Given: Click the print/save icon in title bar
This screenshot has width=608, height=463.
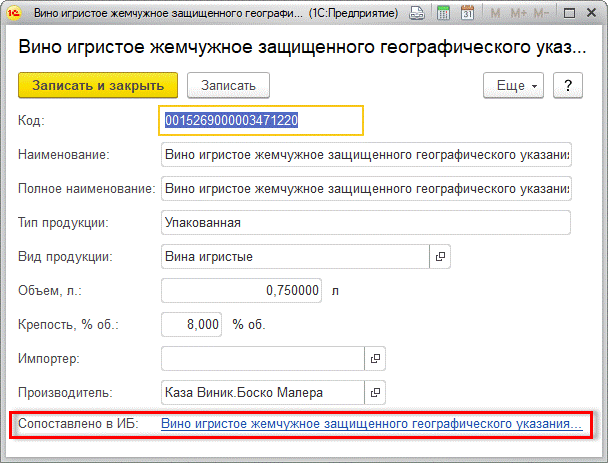Looking at the screenshot, I should click(x=417, y=13).
